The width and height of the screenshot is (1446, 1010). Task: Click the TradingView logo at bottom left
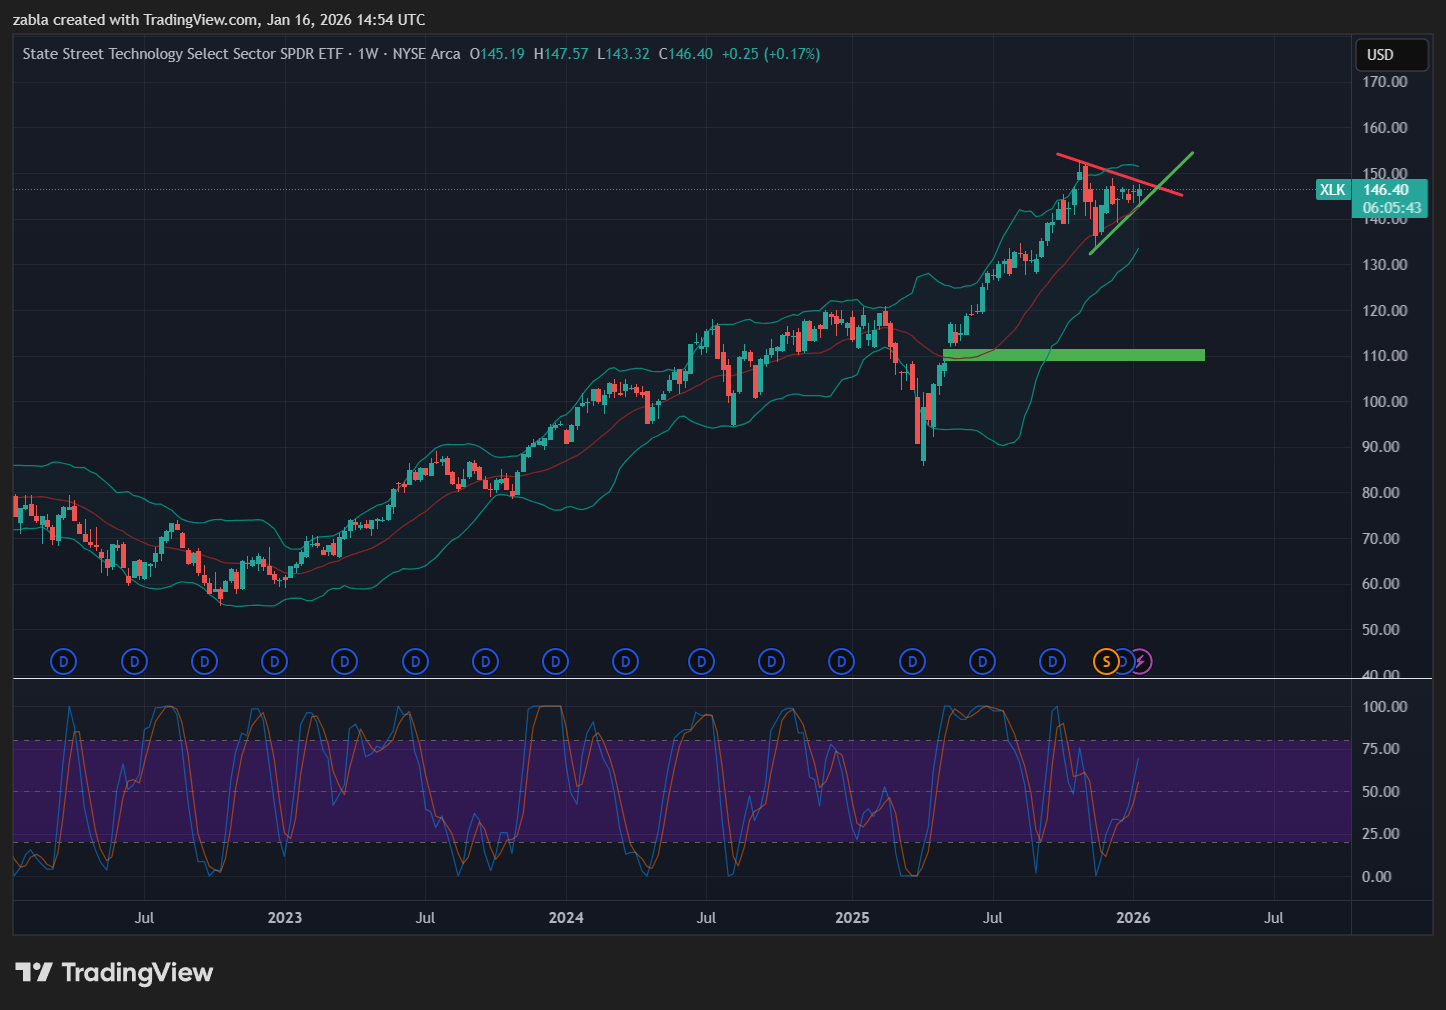coord(114,973)
